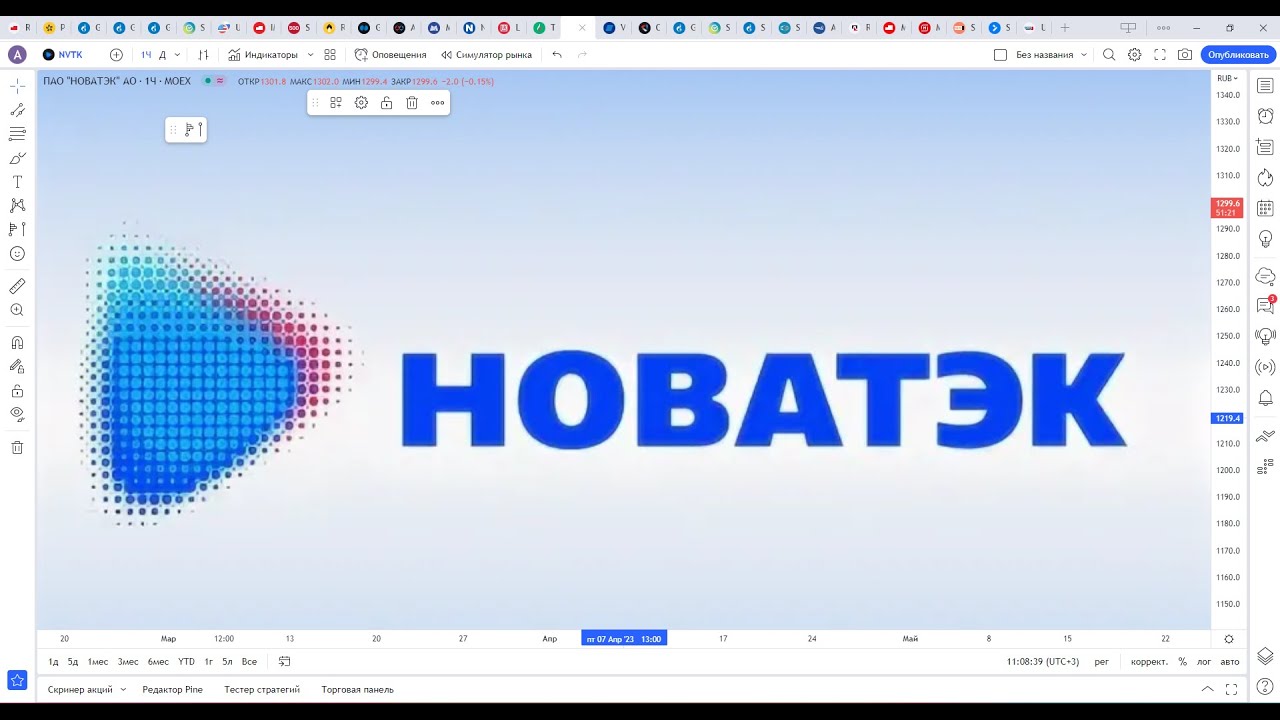Image resolution: width=1280 pixels, height=720 pixels.
Task: Open the Редактор Pine tab
Action: coord(172,690)
